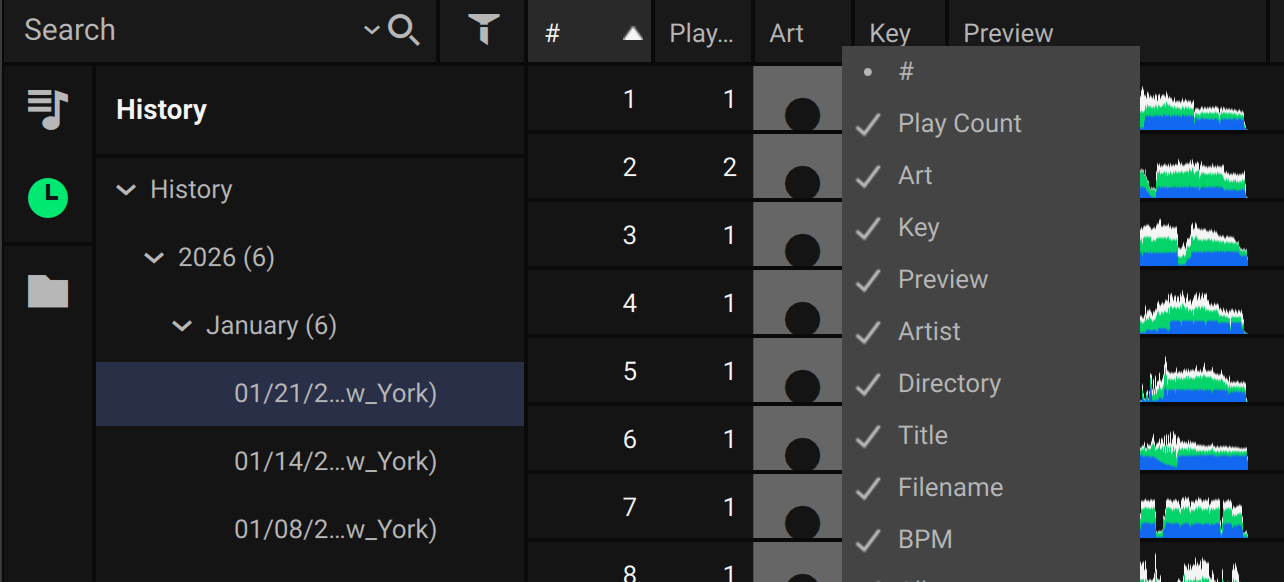Click waveform preview of track 3
The height and width of the screenshot is (582, 1284).
pos(1194,241)
